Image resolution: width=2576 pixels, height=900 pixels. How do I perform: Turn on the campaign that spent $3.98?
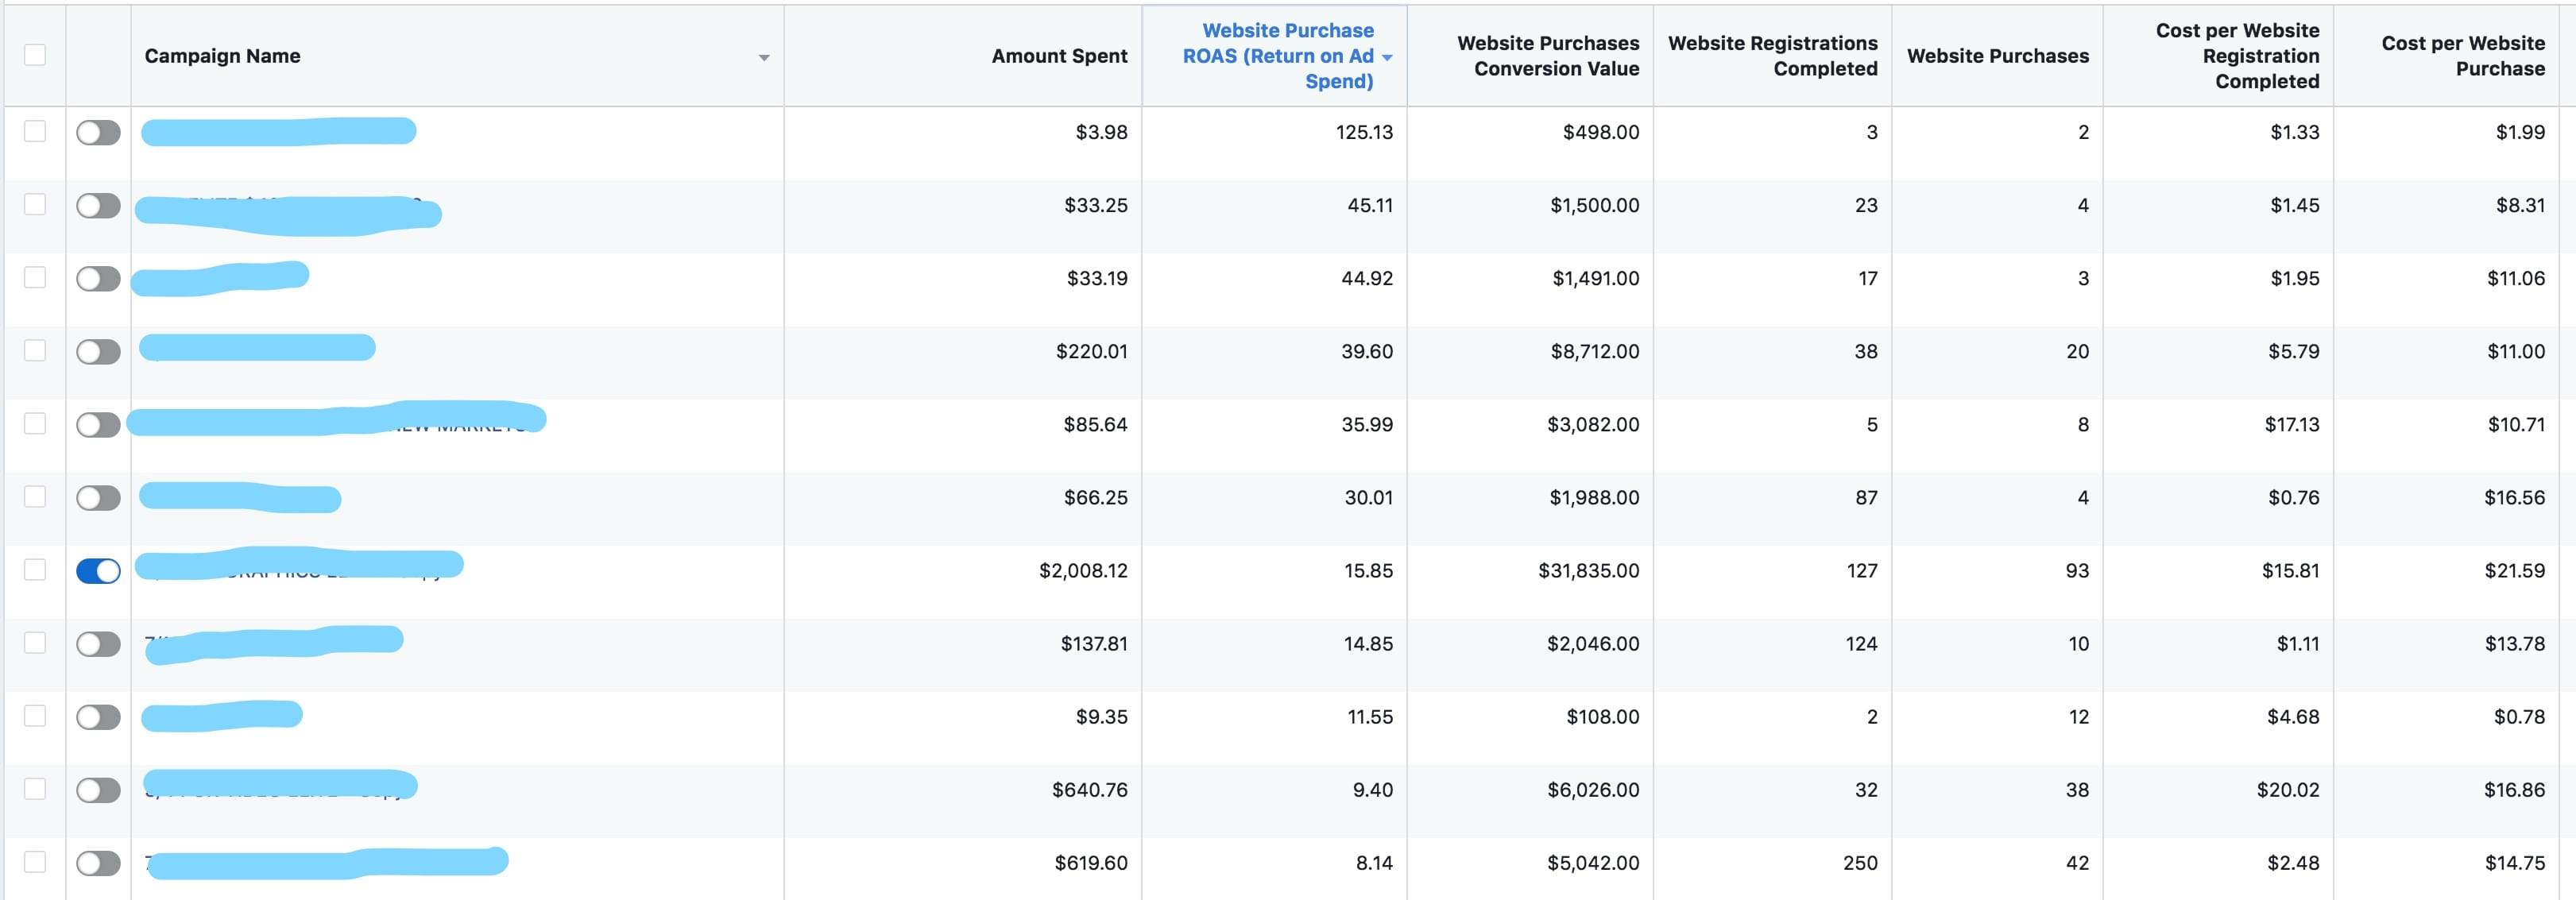98,132
